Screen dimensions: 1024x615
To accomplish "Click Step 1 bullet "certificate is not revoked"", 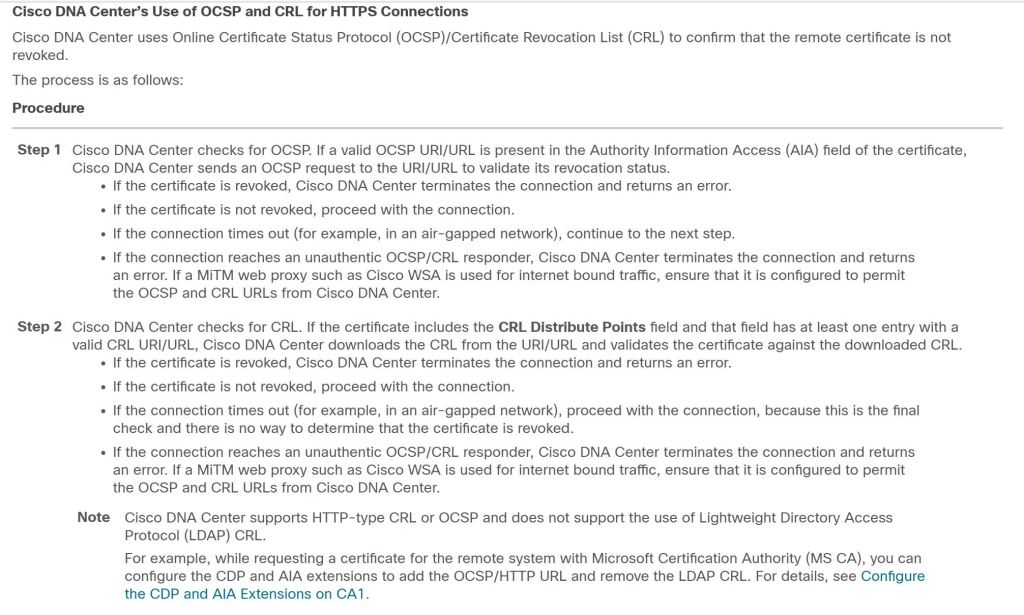I will [313, 210].
